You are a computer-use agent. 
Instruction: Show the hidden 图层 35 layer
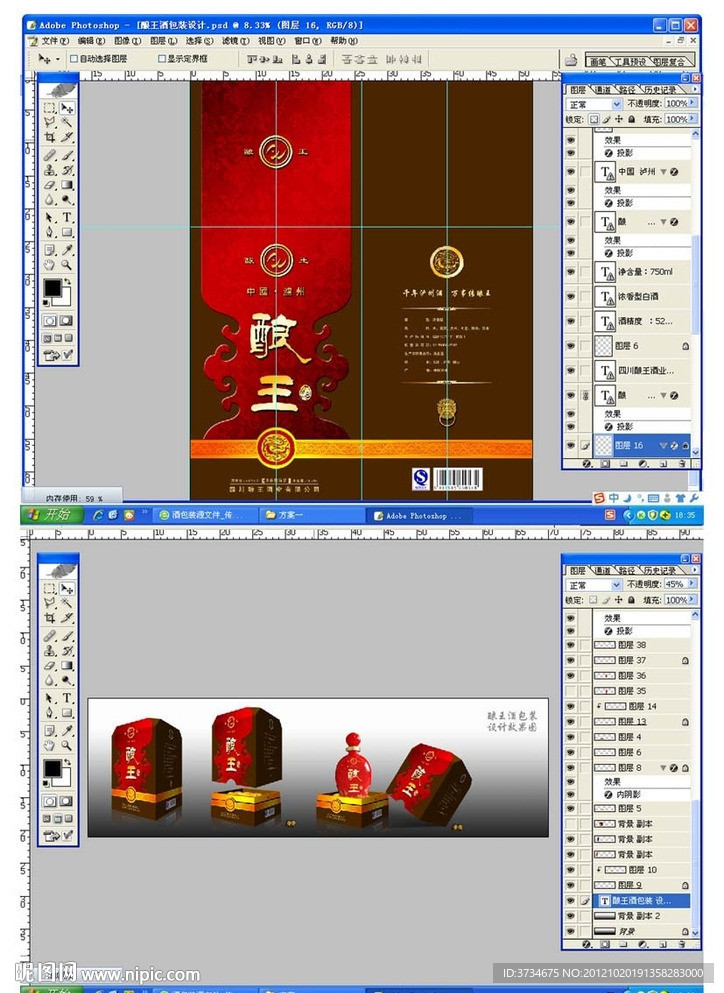(x=571, y=691)
